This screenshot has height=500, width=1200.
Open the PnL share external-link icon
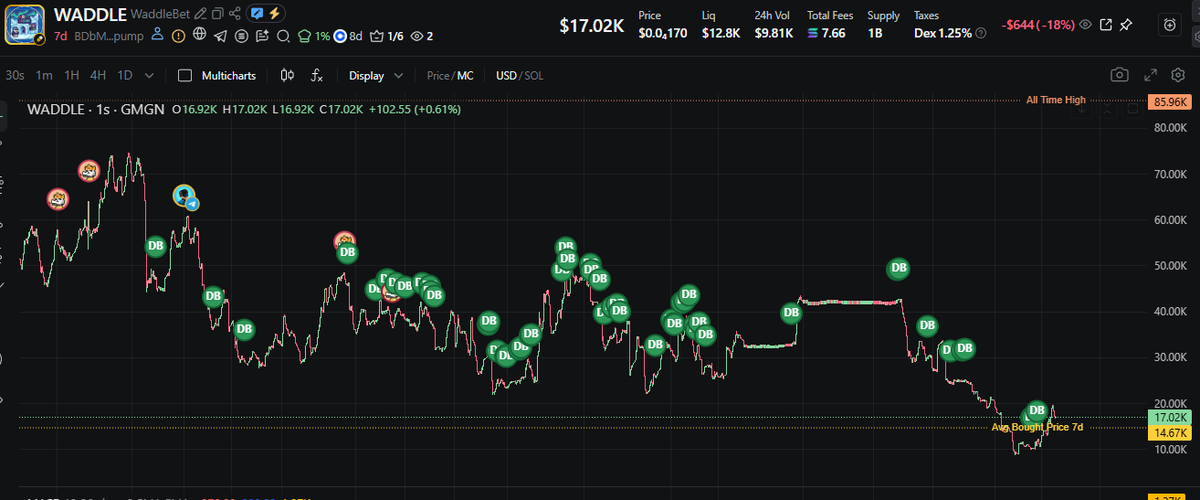(x=1106, y=24)
